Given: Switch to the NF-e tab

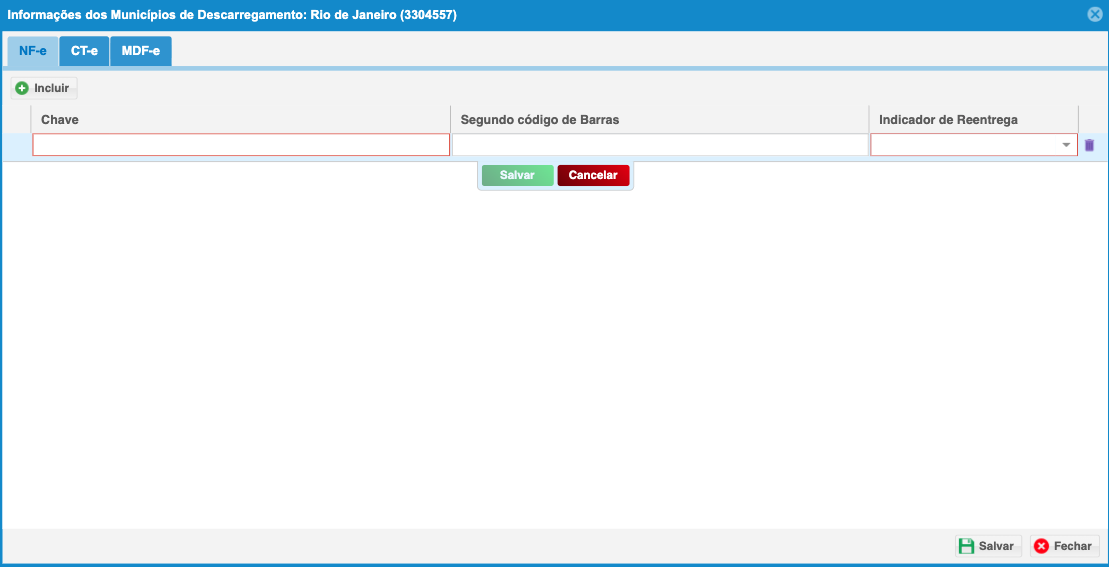Looking at the screenshot, I should tap(33, 51).
